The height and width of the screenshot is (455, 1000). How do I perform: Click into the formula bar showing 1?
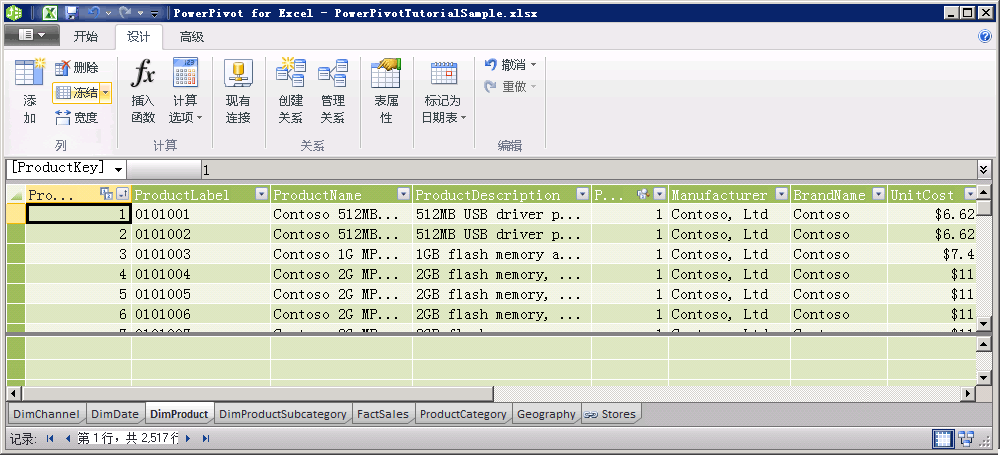pyautogui.click(x=587, y=170)
